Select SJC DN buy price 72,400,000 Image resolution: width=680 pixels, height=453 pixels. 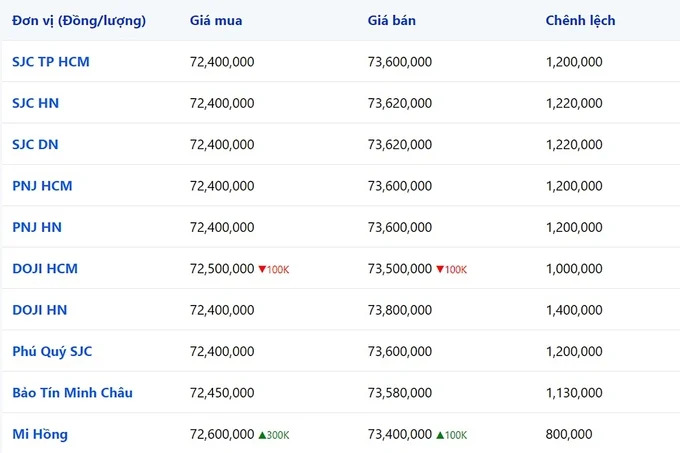point(222,144)
